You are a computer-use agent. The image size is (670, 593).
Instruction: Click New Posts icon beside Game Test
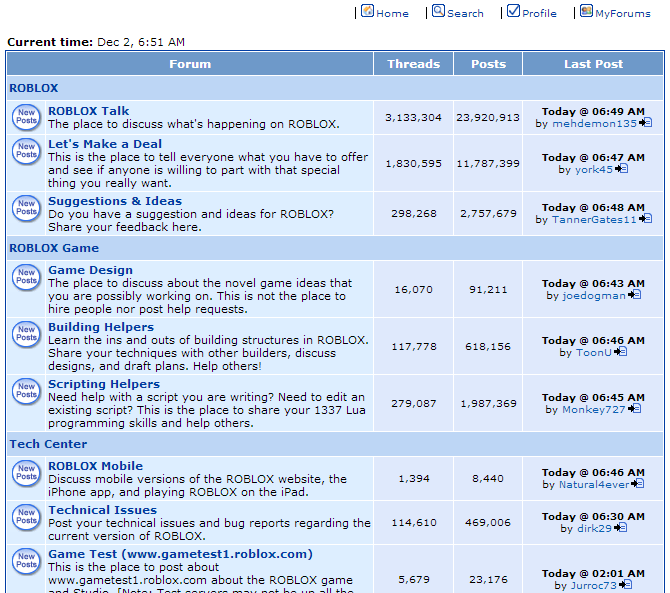coord(26,561)
